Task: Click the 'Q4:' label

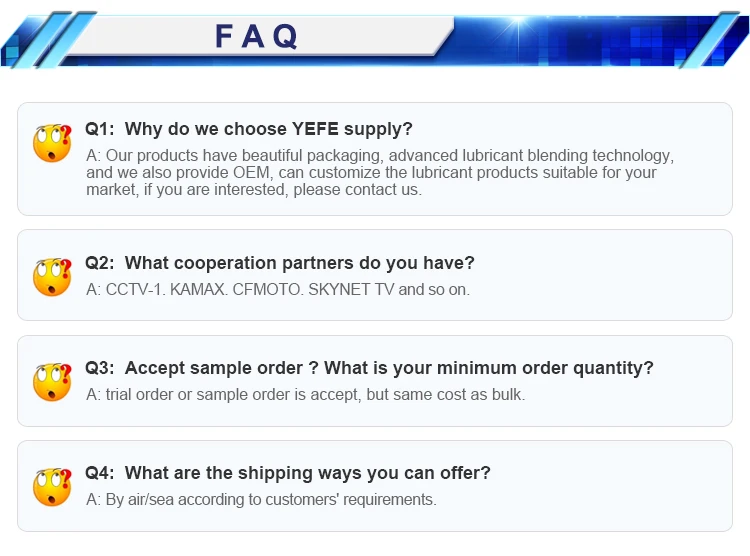Action: point(100,473)
